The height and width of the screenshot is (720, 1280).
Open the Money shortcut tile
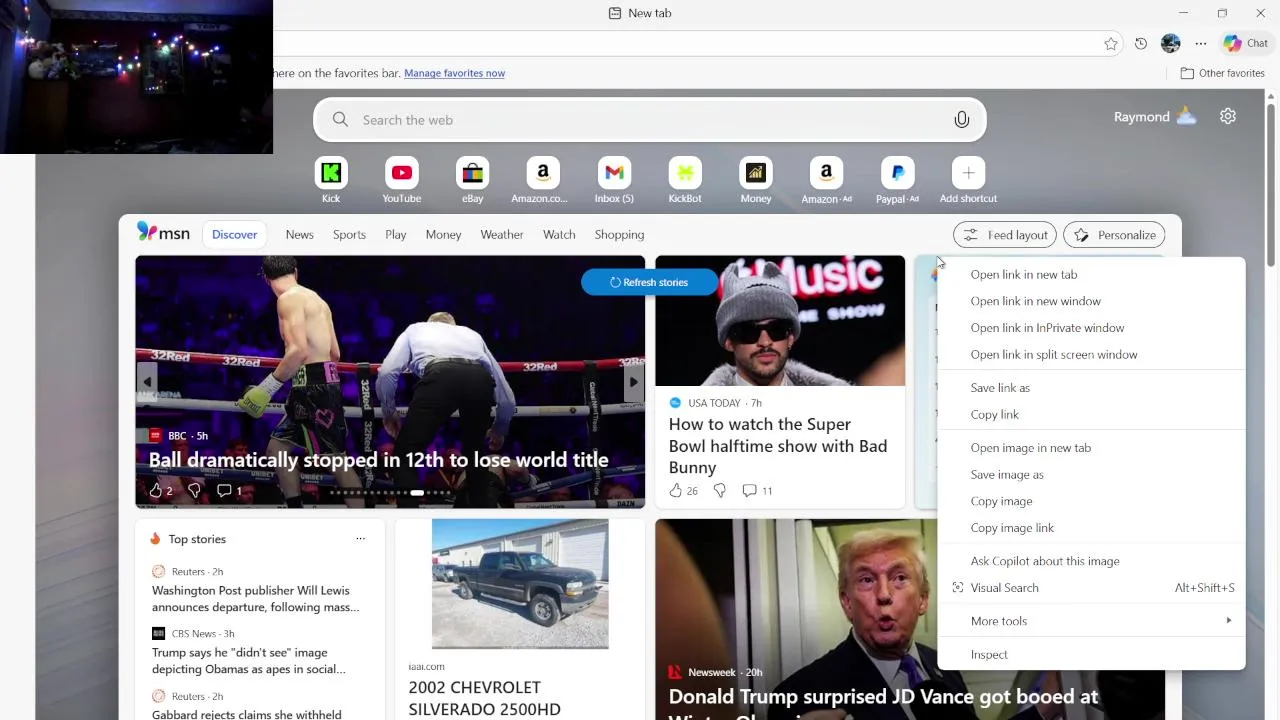coord(756,173)
